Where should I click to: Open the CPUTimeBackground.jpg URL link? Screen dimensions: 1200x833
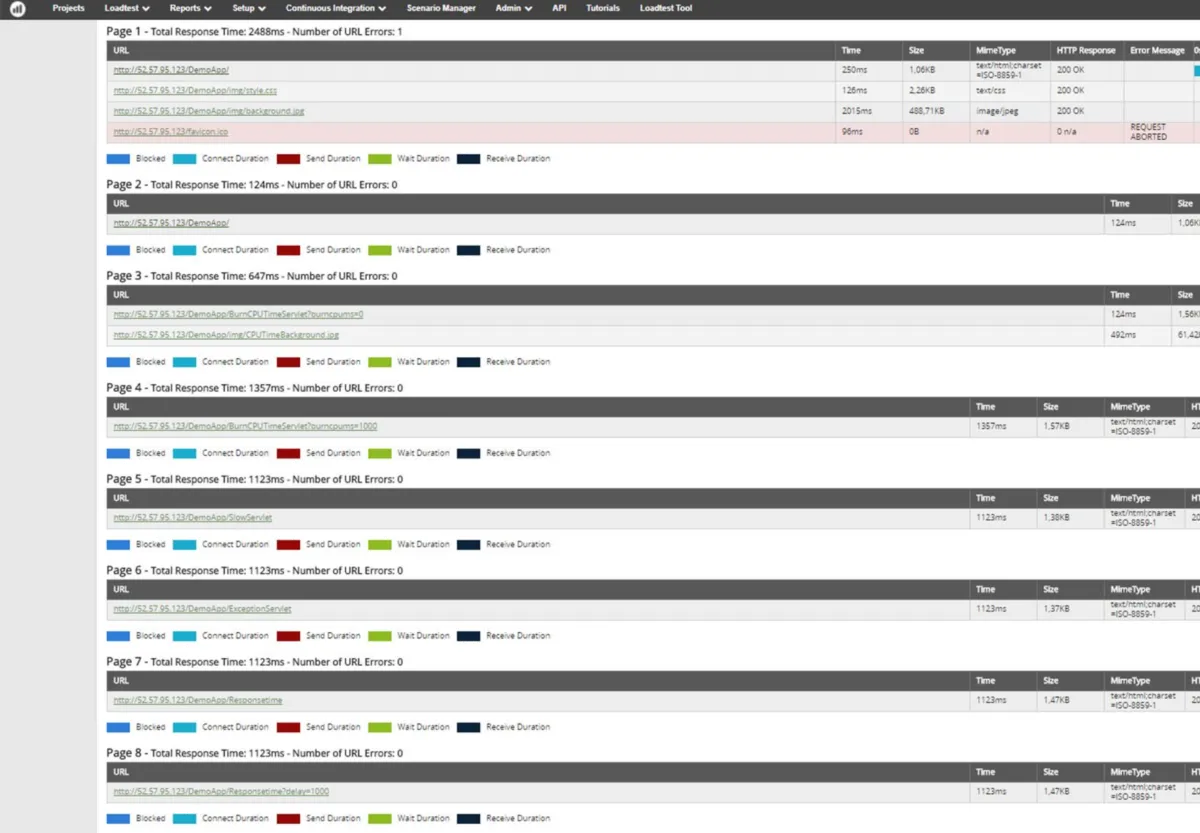[x=226, y=335]
